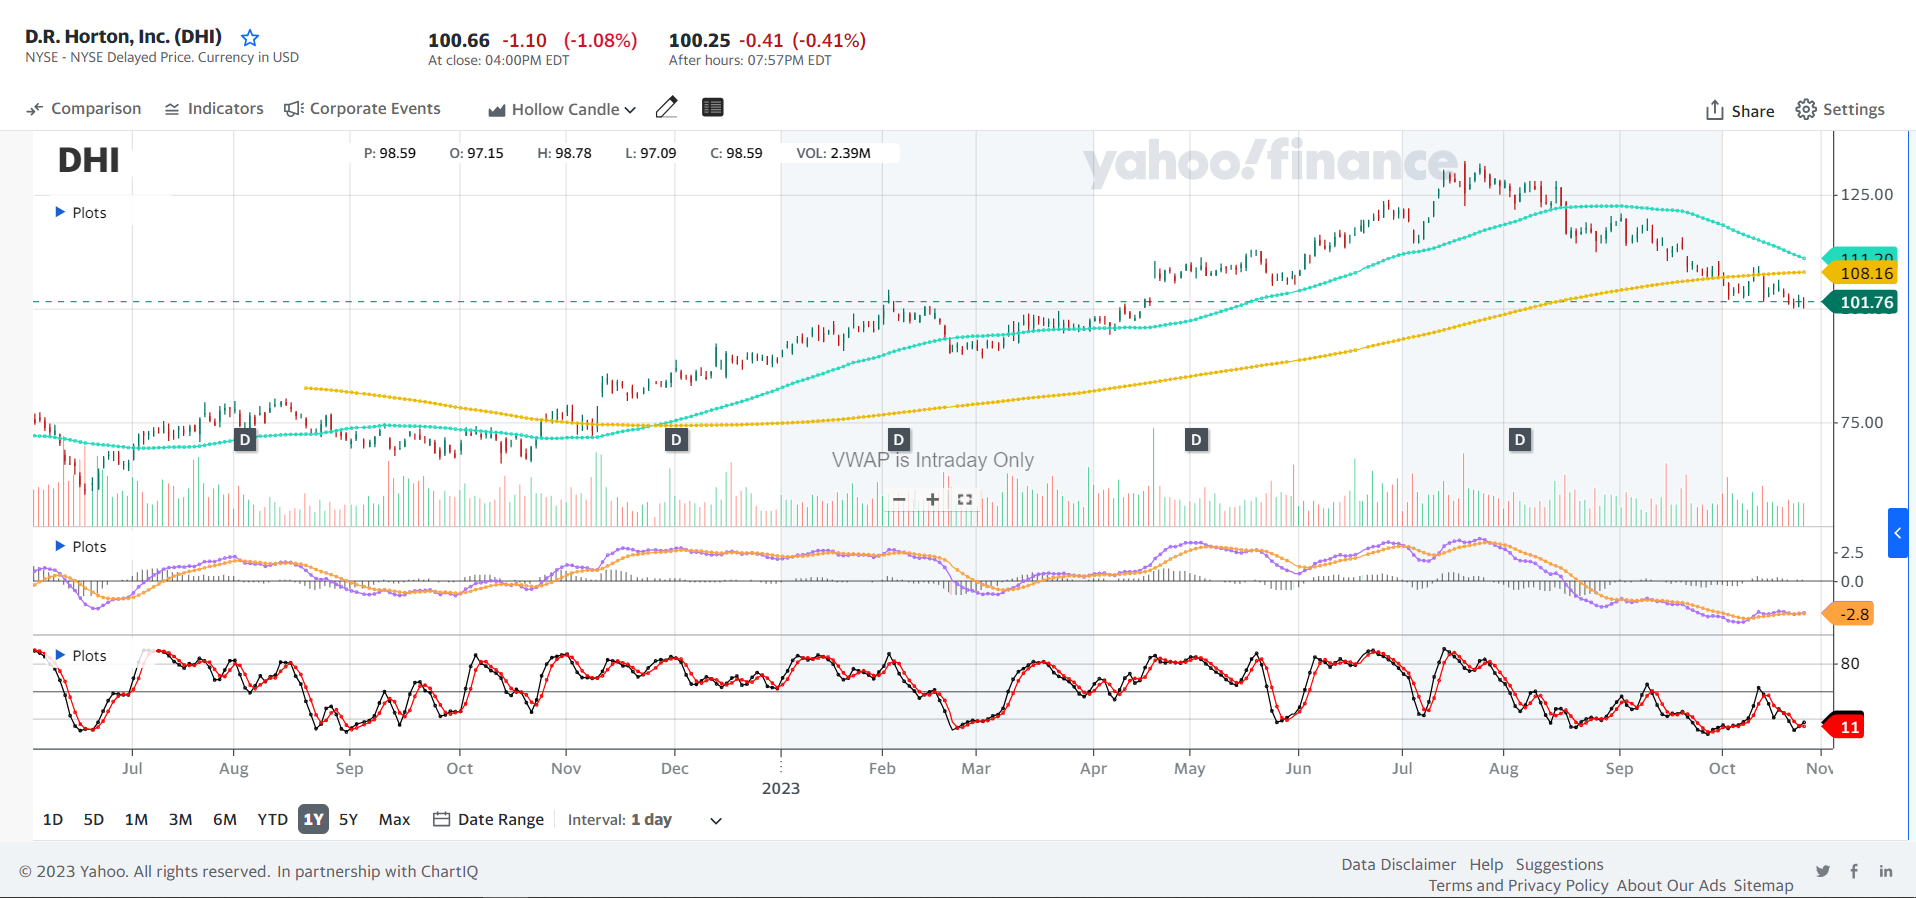Open the Sitemap link

pyautogui.click(x=1763, y=885)
